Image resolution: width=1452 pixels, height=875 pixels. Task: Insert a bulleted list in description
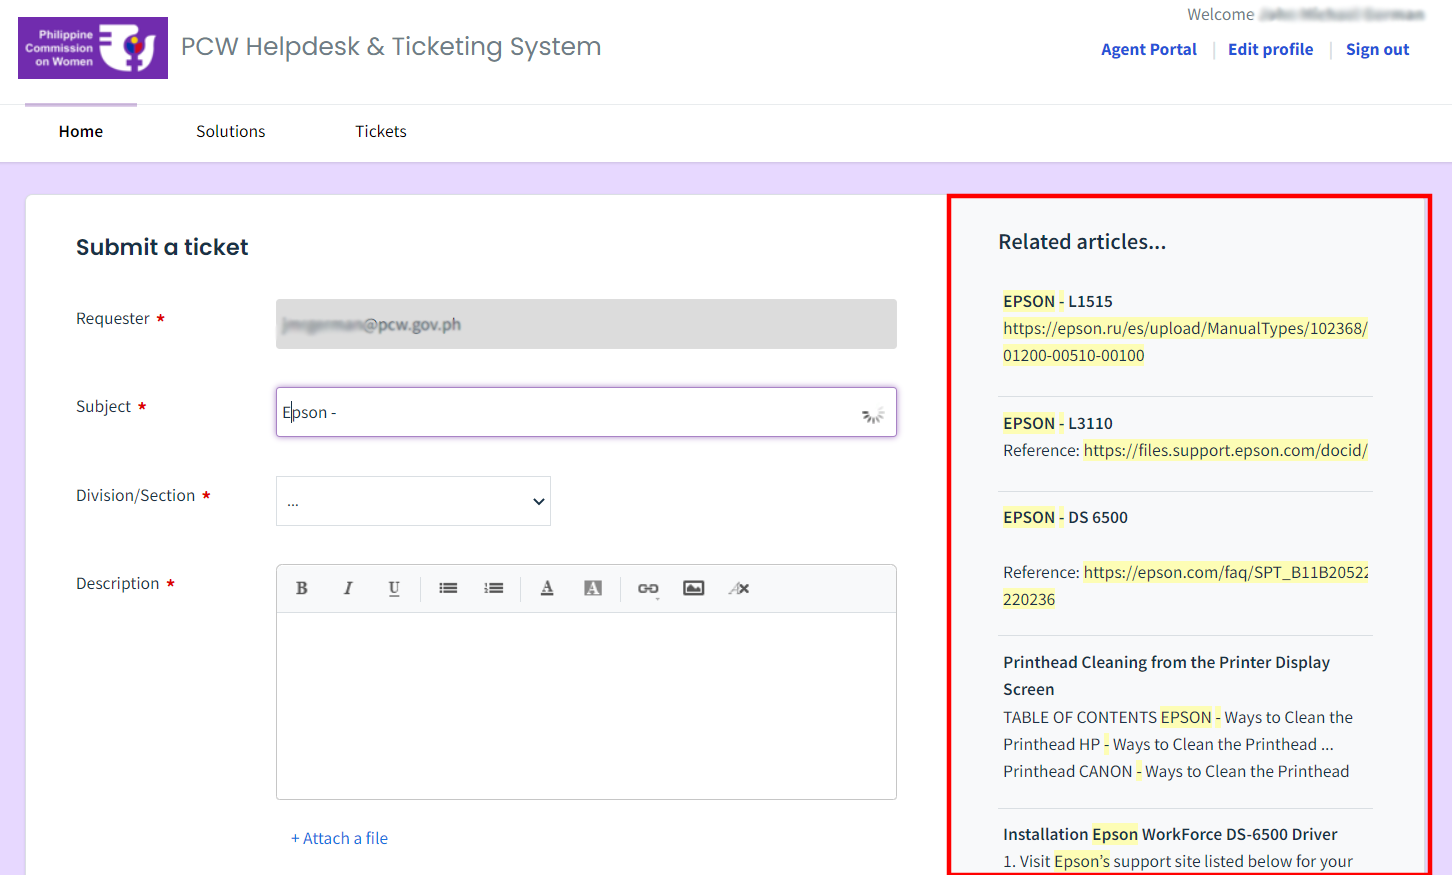[448, 588]
